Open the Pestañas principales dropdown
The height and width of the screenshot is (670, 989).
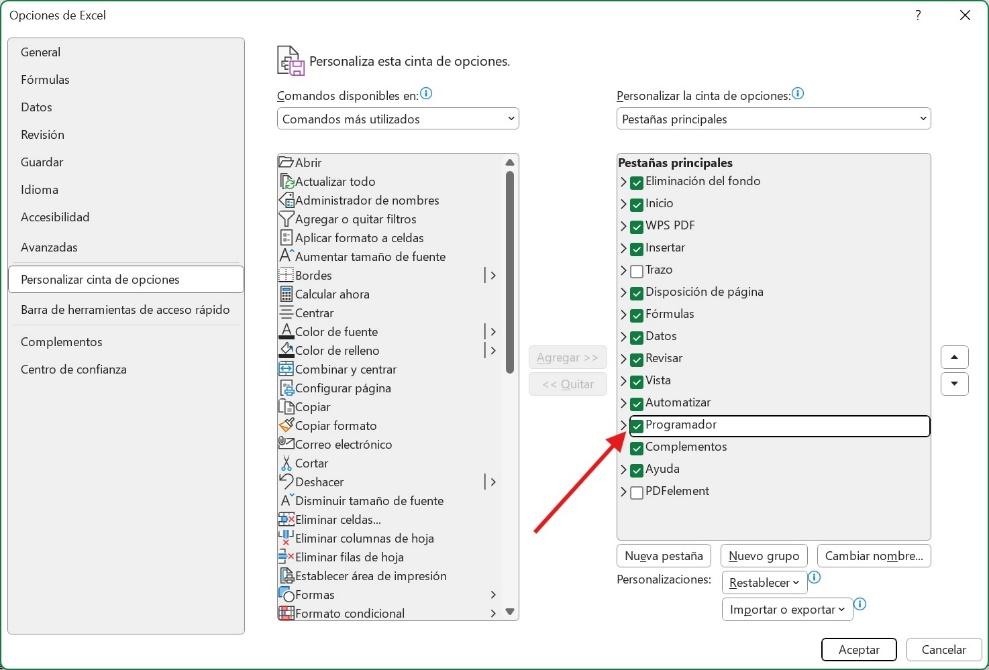pos(773,119)
